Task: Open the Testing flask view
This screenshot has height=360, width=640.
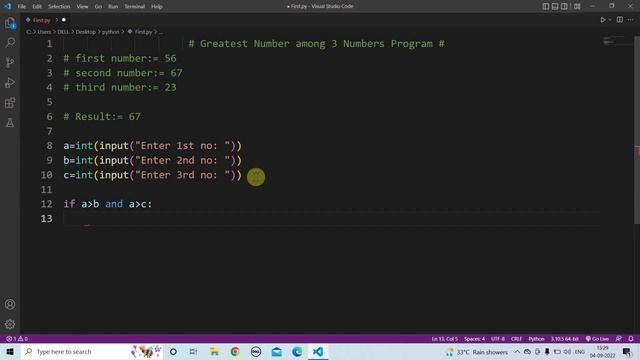Action: click(x=10, y=122)
